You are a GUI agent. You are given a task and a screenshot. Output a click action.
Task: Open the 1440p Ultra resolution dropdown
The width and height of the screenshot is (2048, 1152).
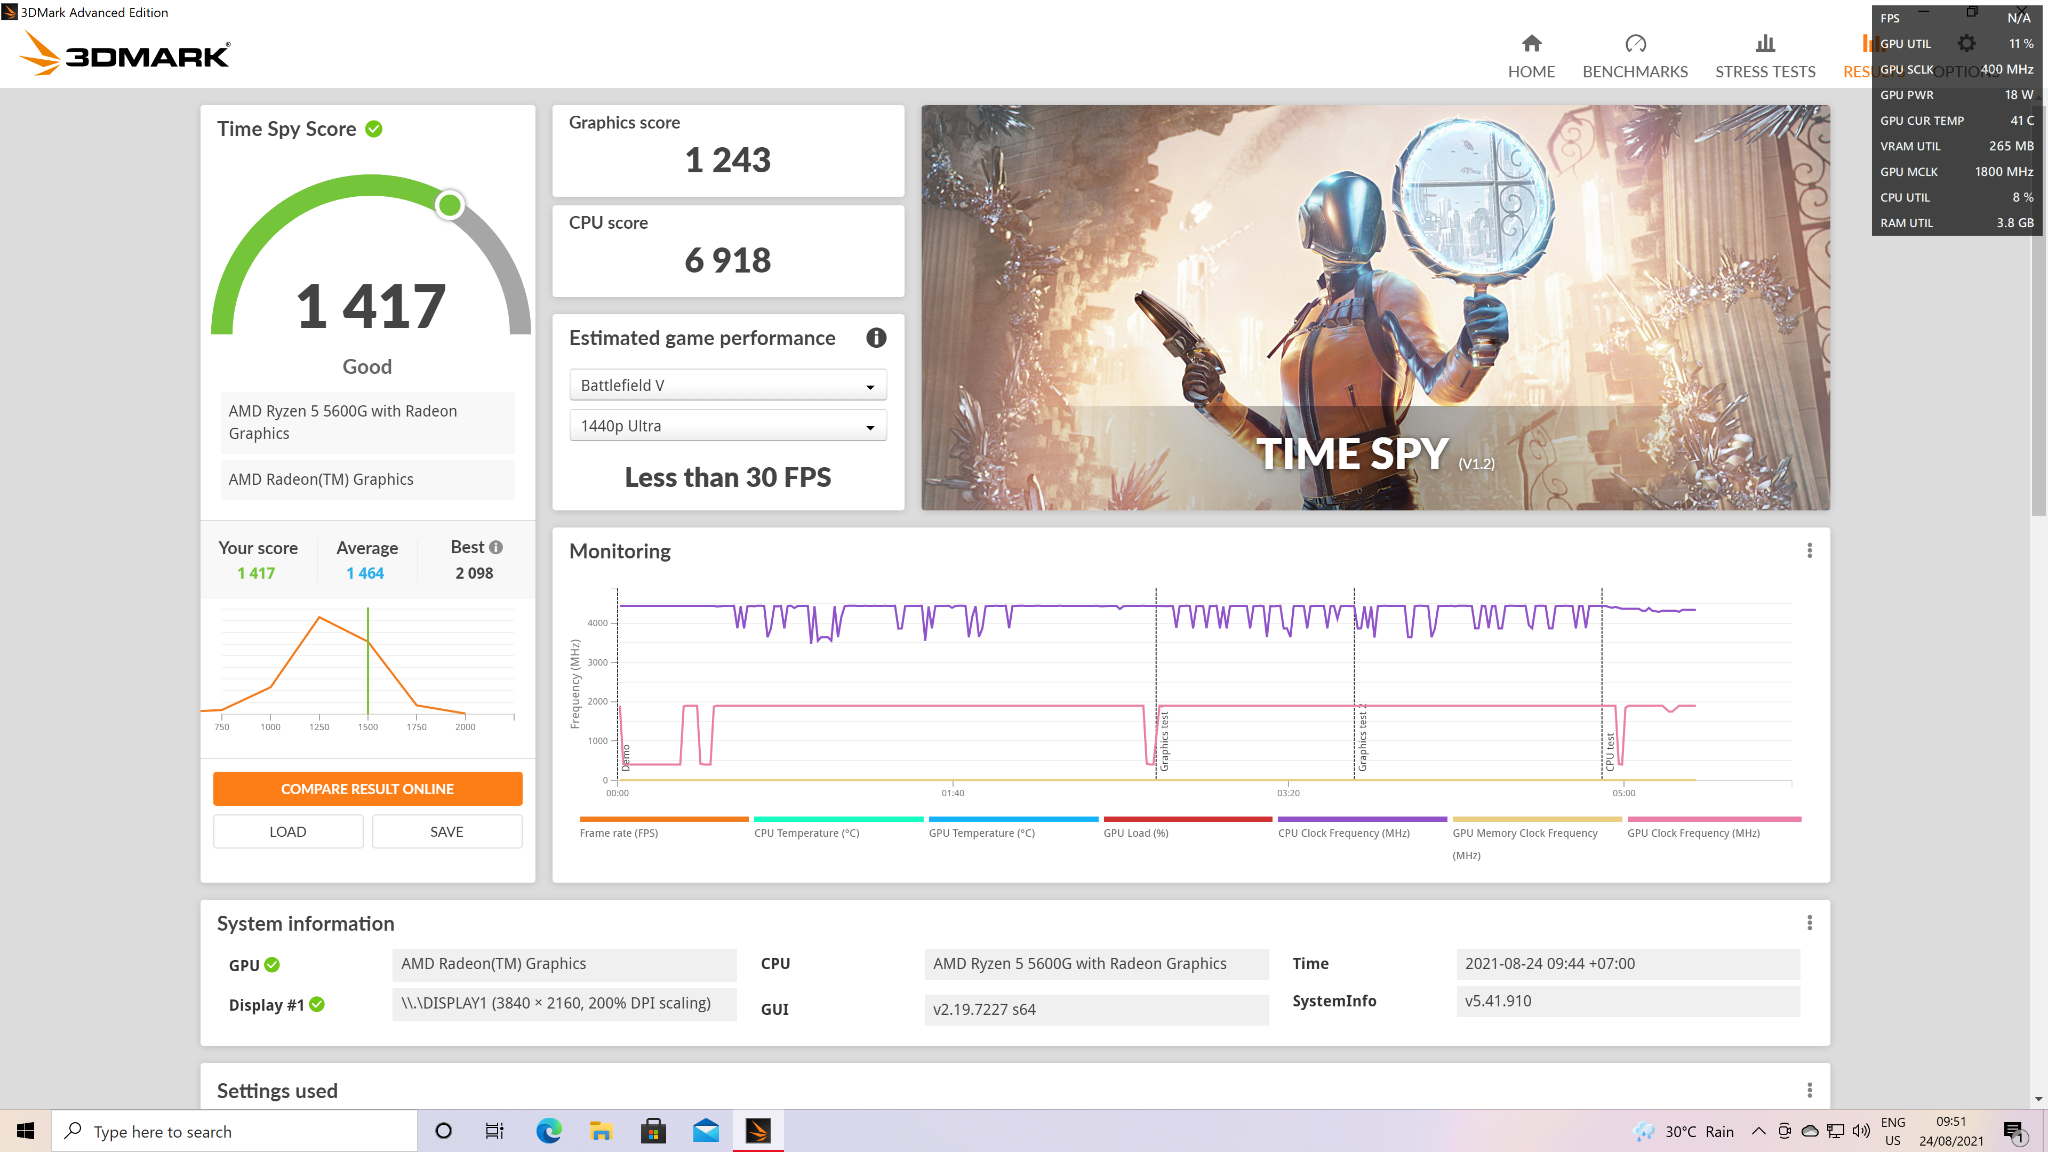click(727, 425)
